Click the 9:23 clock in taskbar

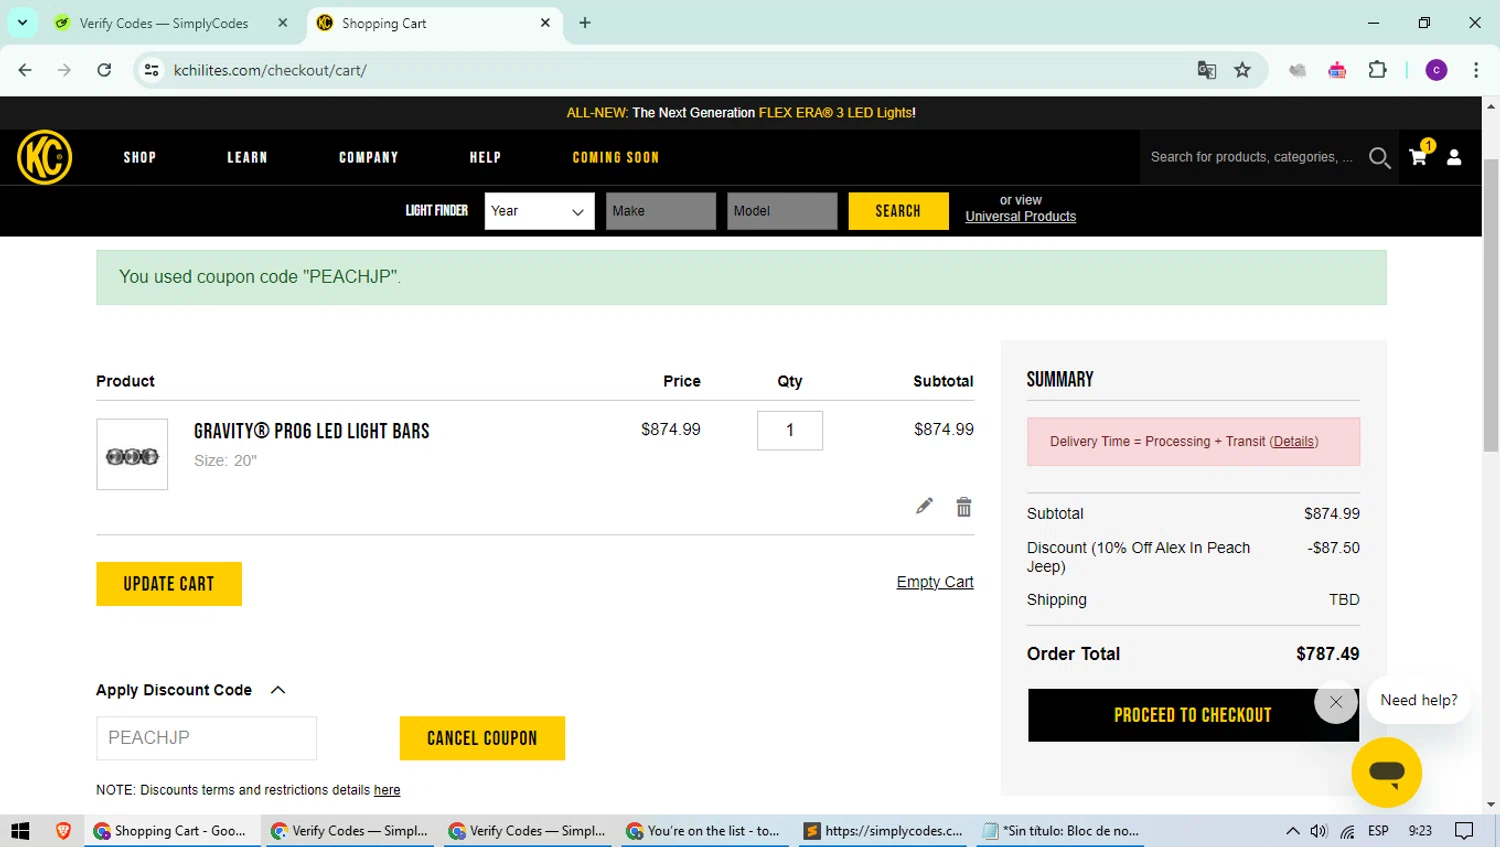[x=1420, y=831]
